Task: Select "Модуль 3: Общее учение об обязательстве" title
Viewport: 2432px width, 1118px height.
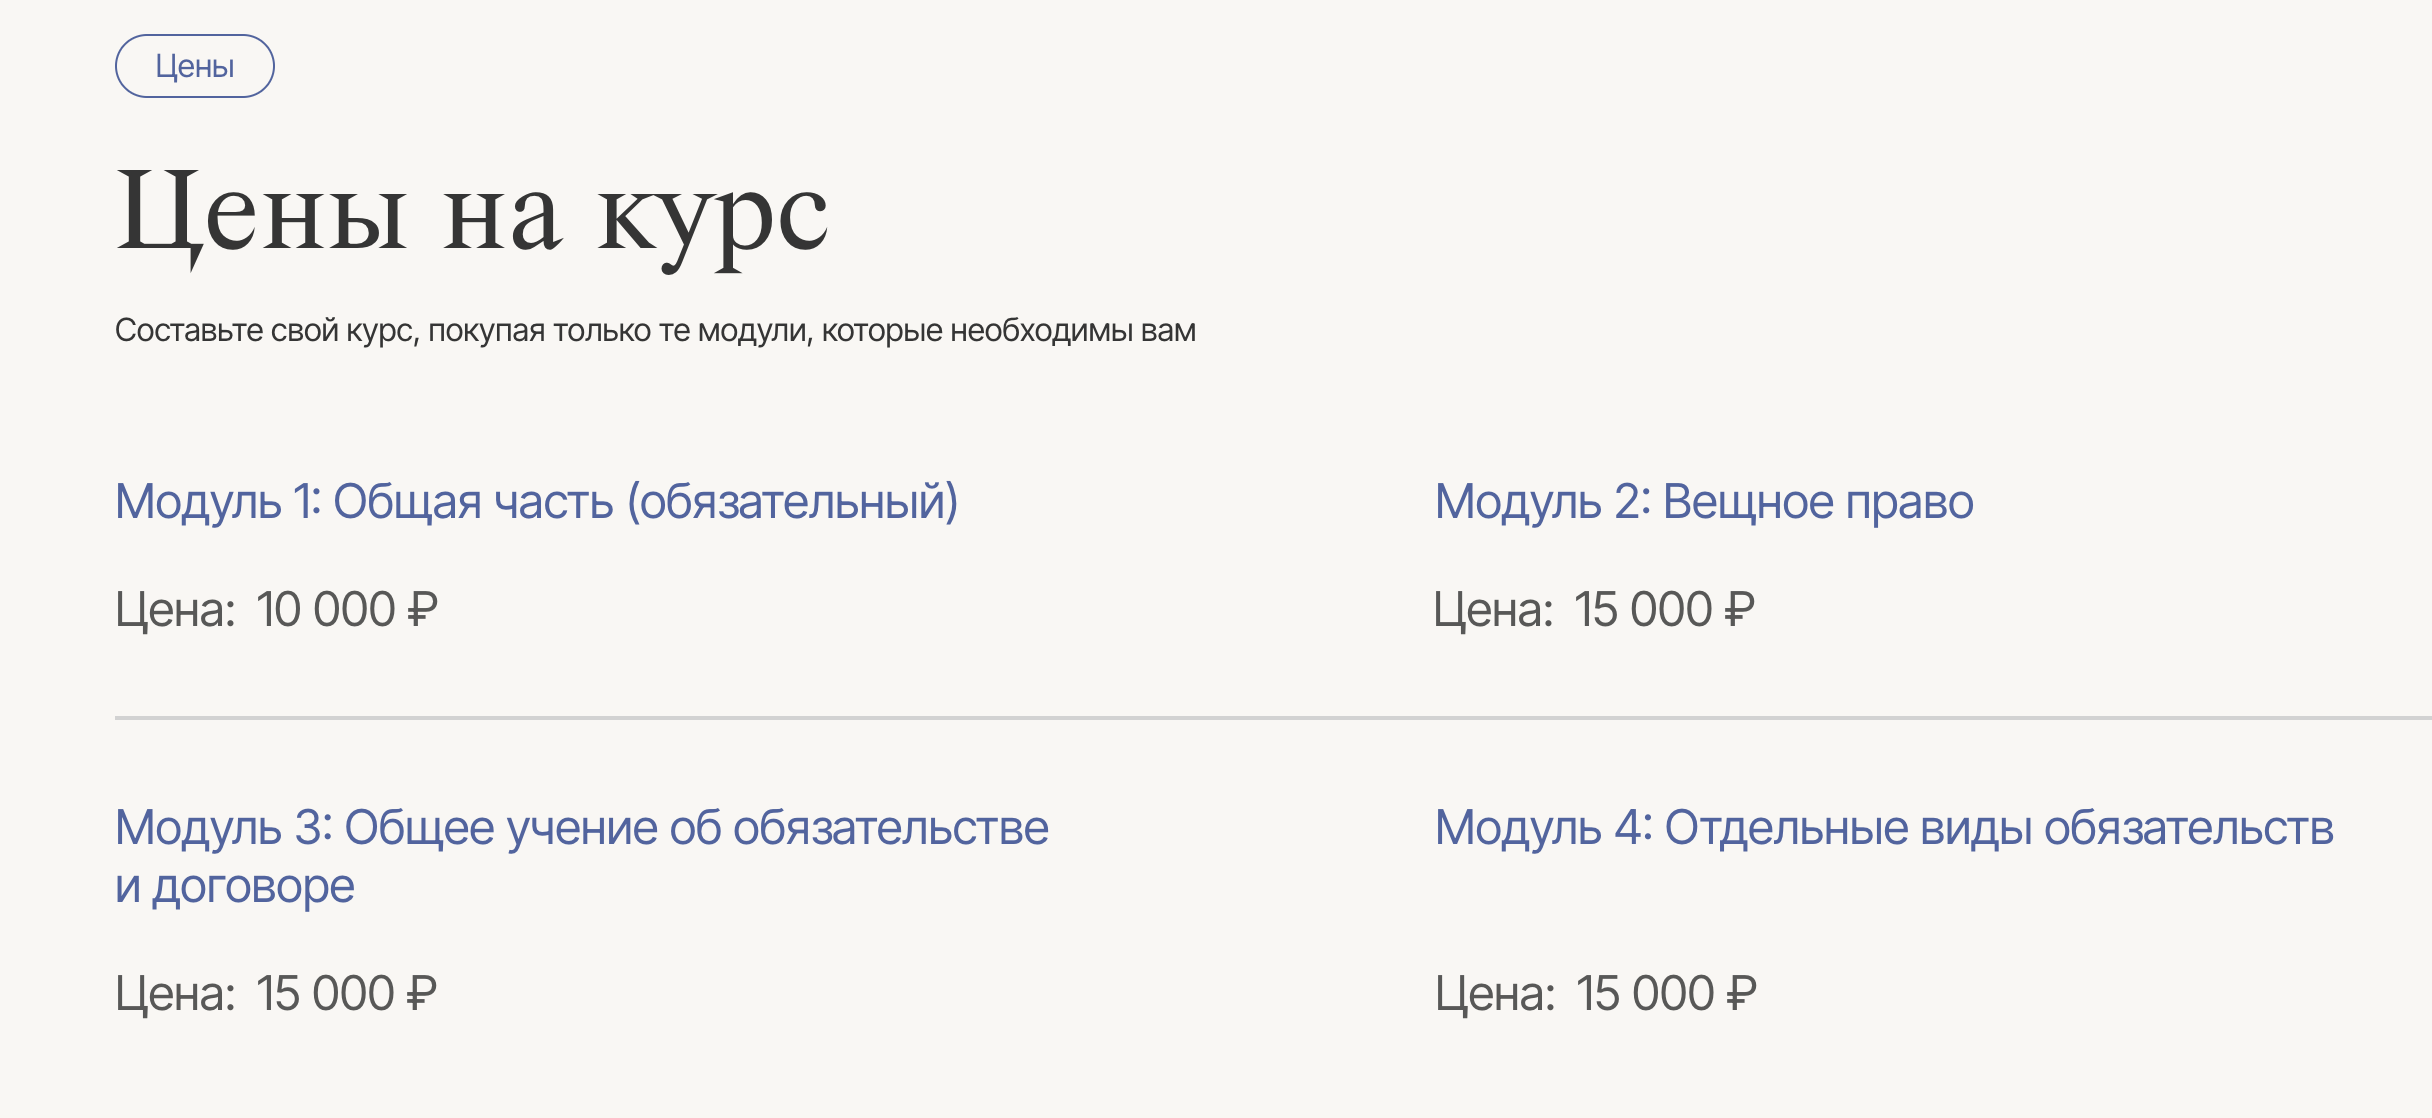Action: (x=581, y=828)
